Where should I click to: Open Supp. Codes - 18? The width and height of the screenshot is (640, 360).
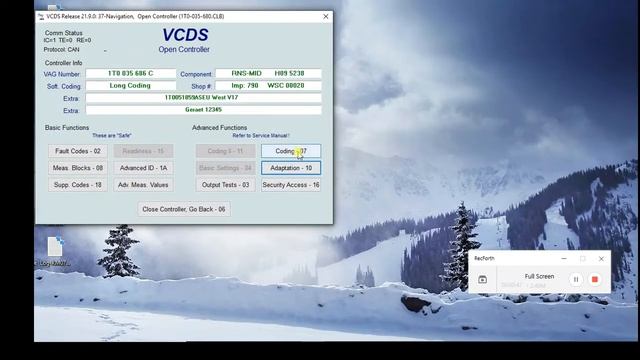click(78, 185)
